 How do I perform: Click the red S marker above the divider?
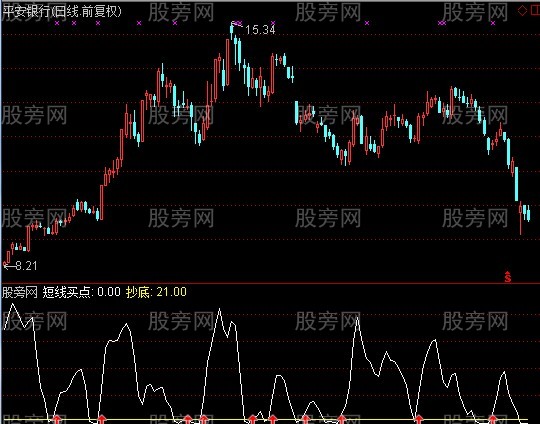coord(508,277)
